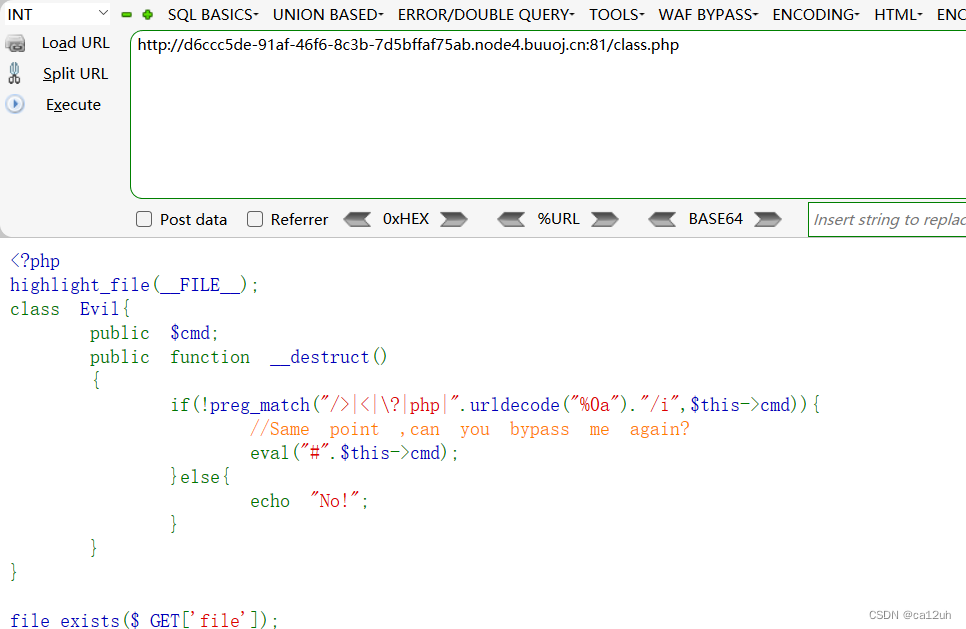966x629 pixels.
Task: Click the echo "No!" line
Action: 309,501
